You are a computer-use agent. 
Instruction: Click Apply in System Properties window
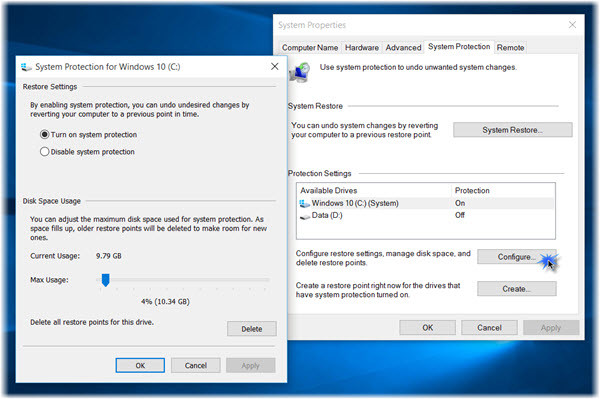(551, 328)
